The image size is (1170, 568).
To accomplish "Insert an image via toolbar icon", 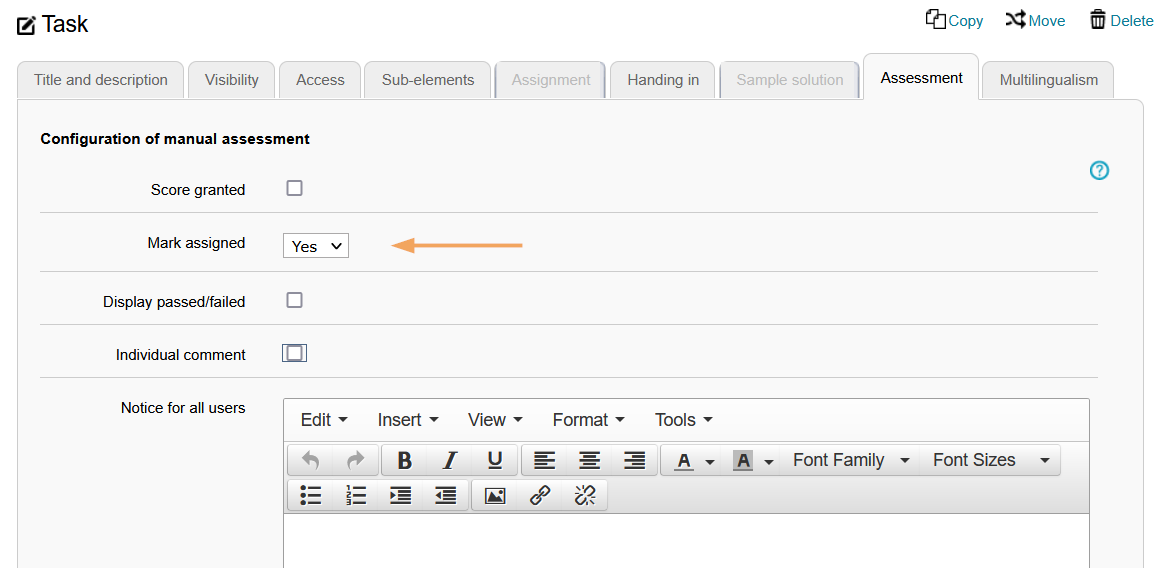I will pos(495,495).
